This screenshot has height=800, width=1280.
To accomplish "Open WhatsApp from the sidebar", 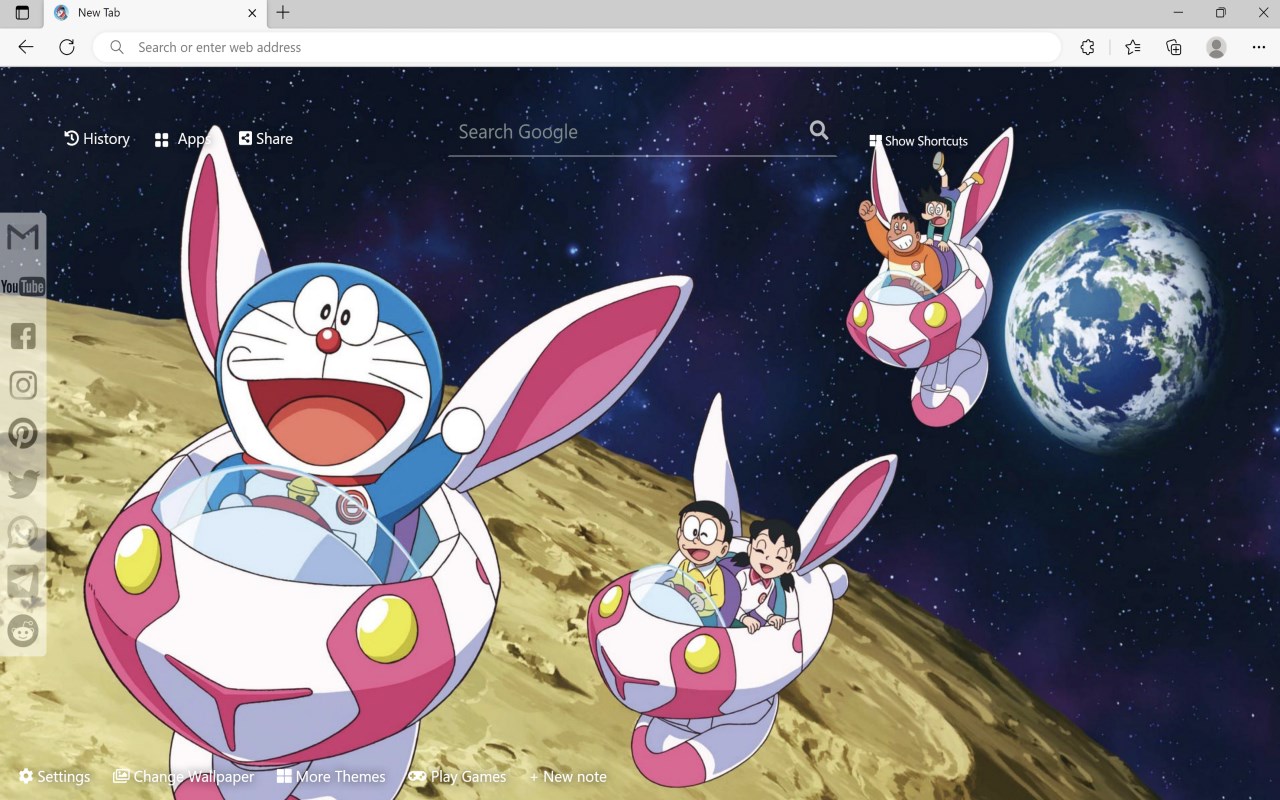I will [x=23, y=532].
